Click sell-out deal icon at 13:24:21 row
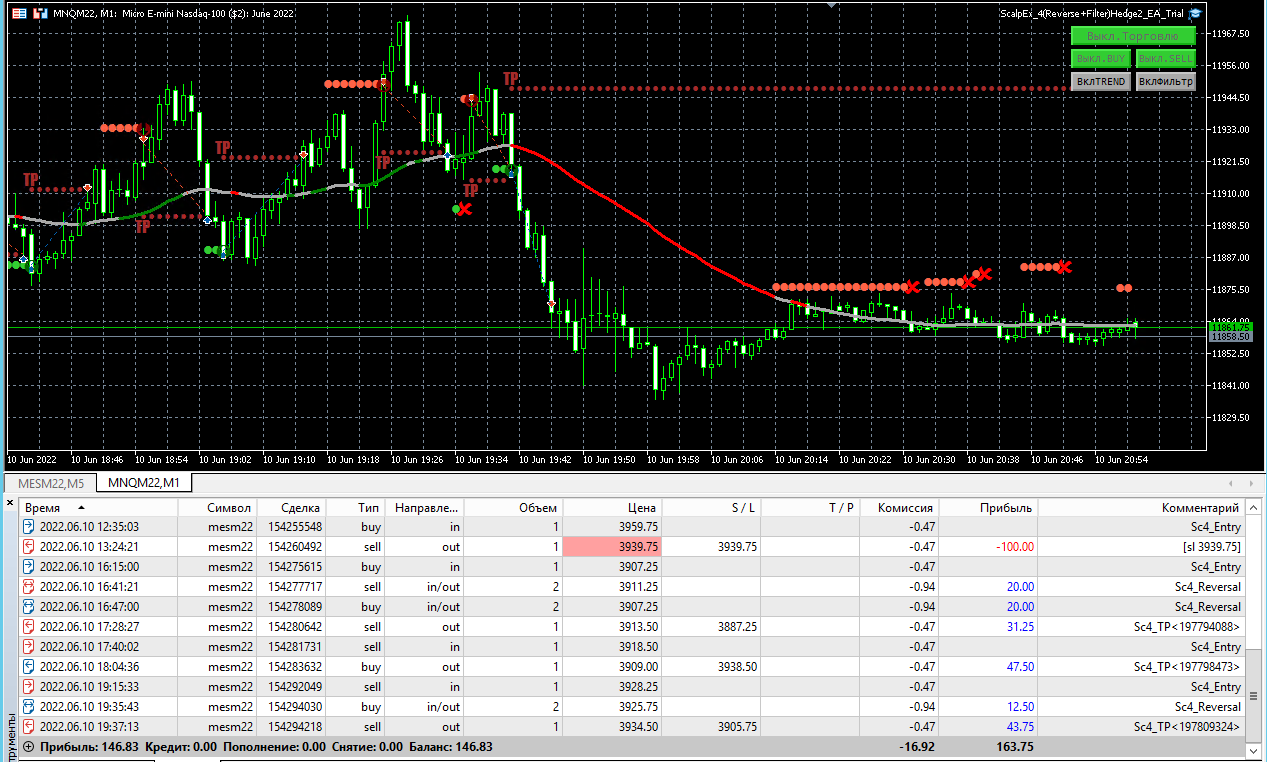The image size is (1267, 762). click(28, 547)
